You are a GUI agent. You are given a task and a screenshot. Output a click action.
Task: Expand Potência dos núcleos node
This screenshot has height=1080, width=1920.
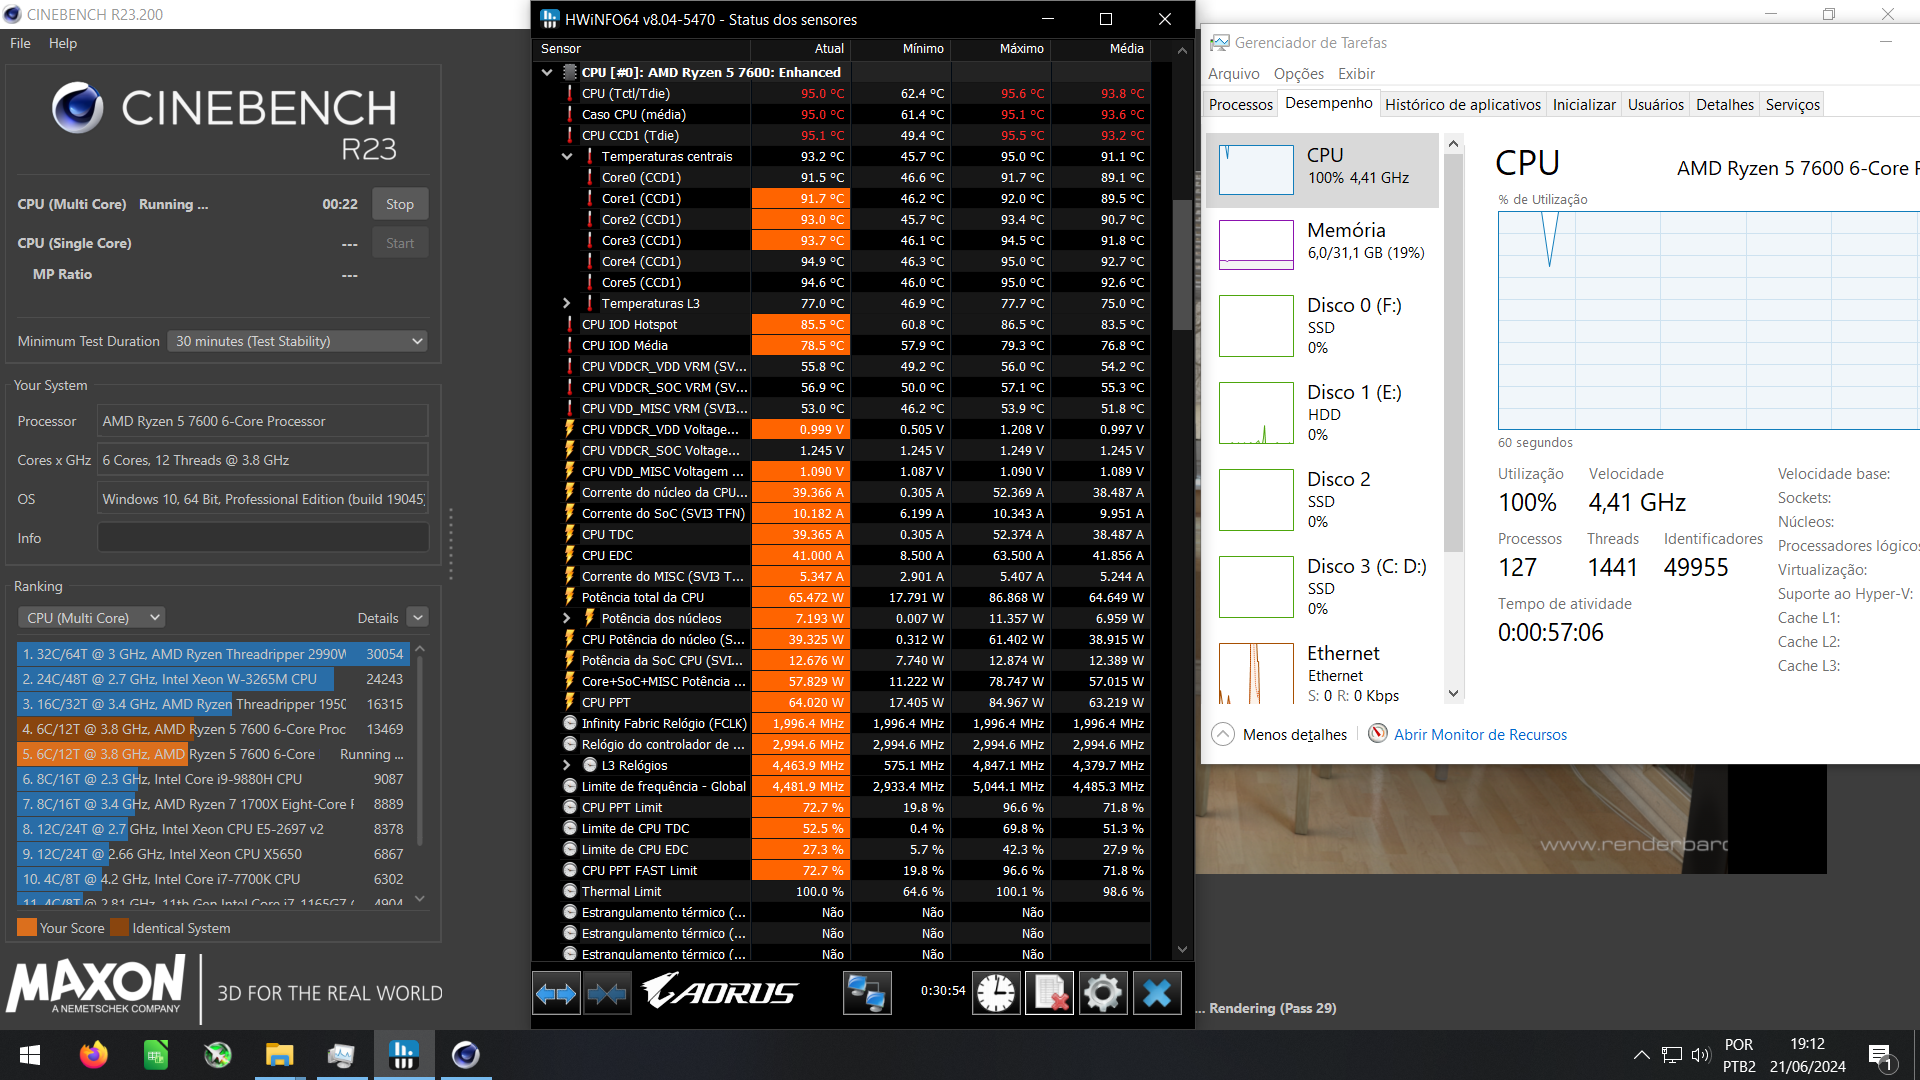567,618
